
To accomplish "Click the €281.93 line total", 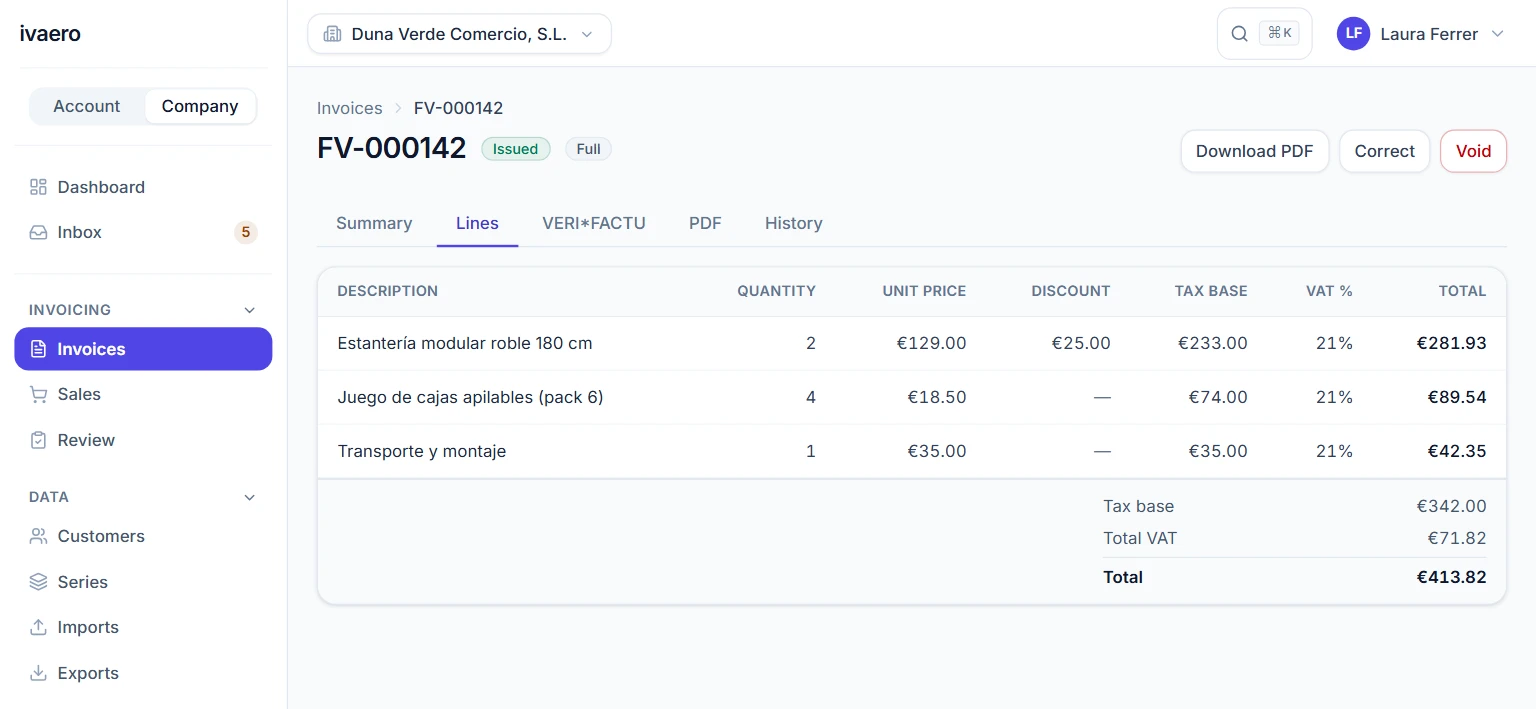I will 1452,343.
